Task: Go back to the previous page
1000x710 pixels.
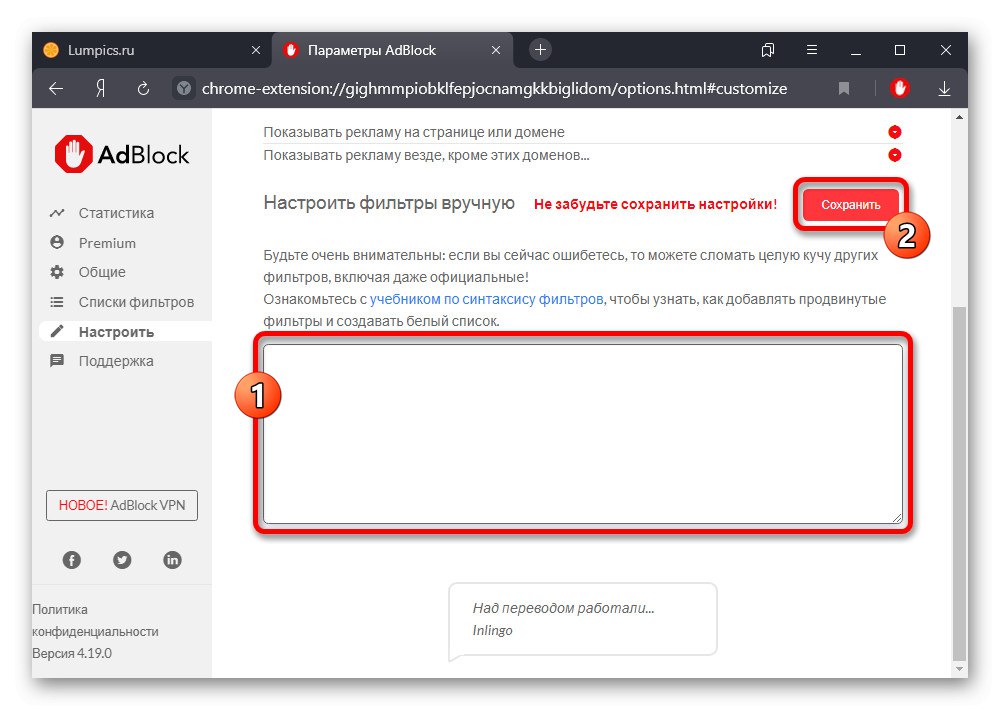Action: pos(56,89)
